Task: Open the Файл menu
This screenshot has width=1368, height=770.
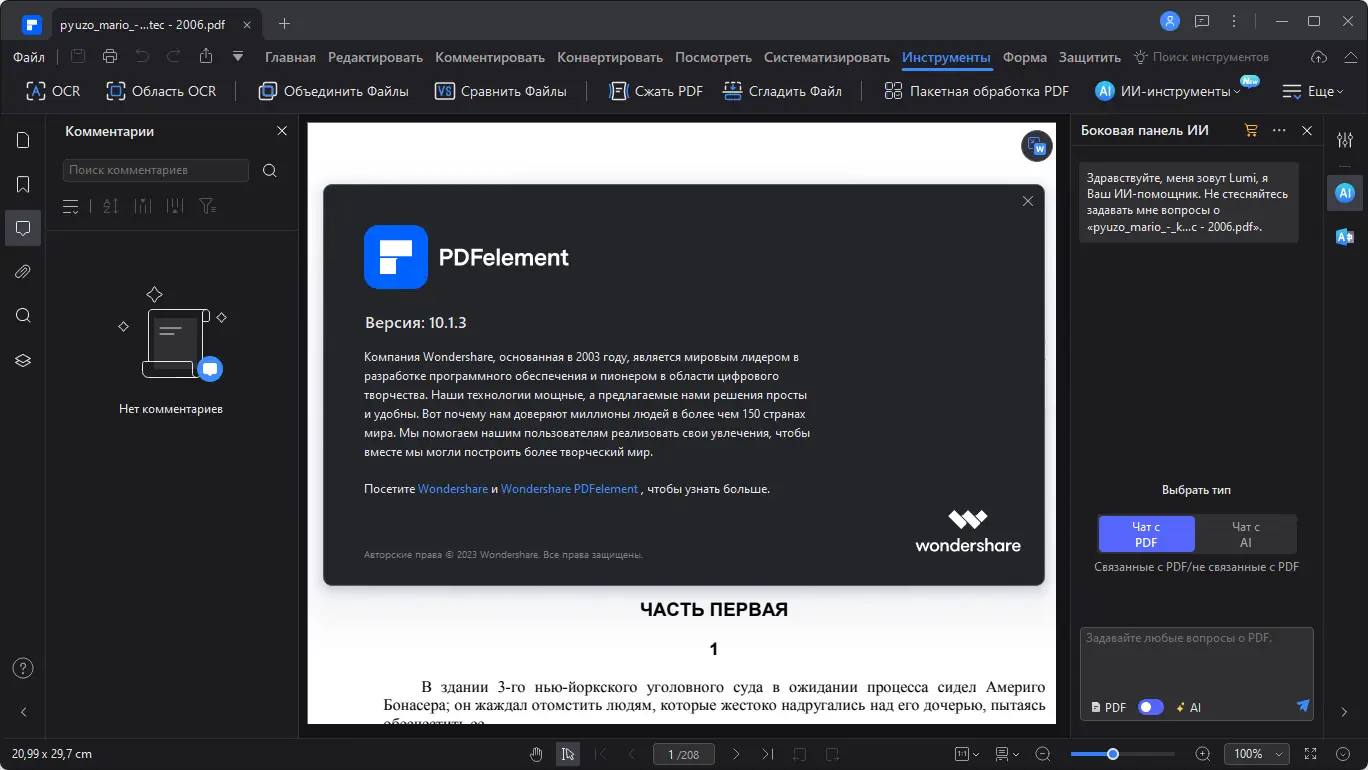Action: [x=29, y=57]
